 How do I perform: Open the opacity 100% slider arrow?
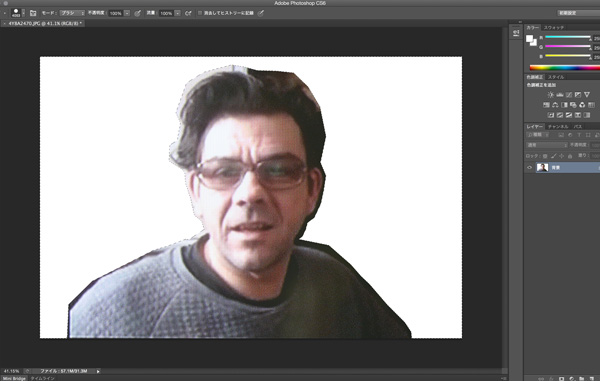click(x=127, y=13)
